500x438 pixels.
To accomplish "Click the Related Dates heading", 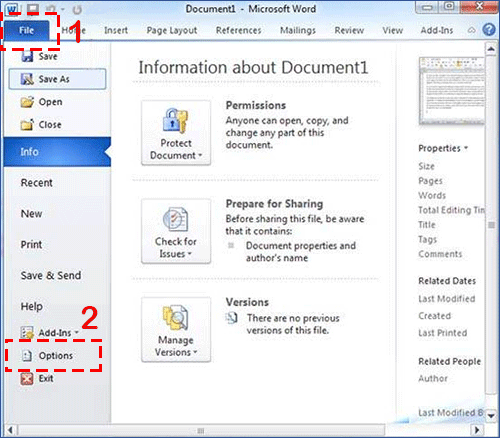I will coord(447,281).
